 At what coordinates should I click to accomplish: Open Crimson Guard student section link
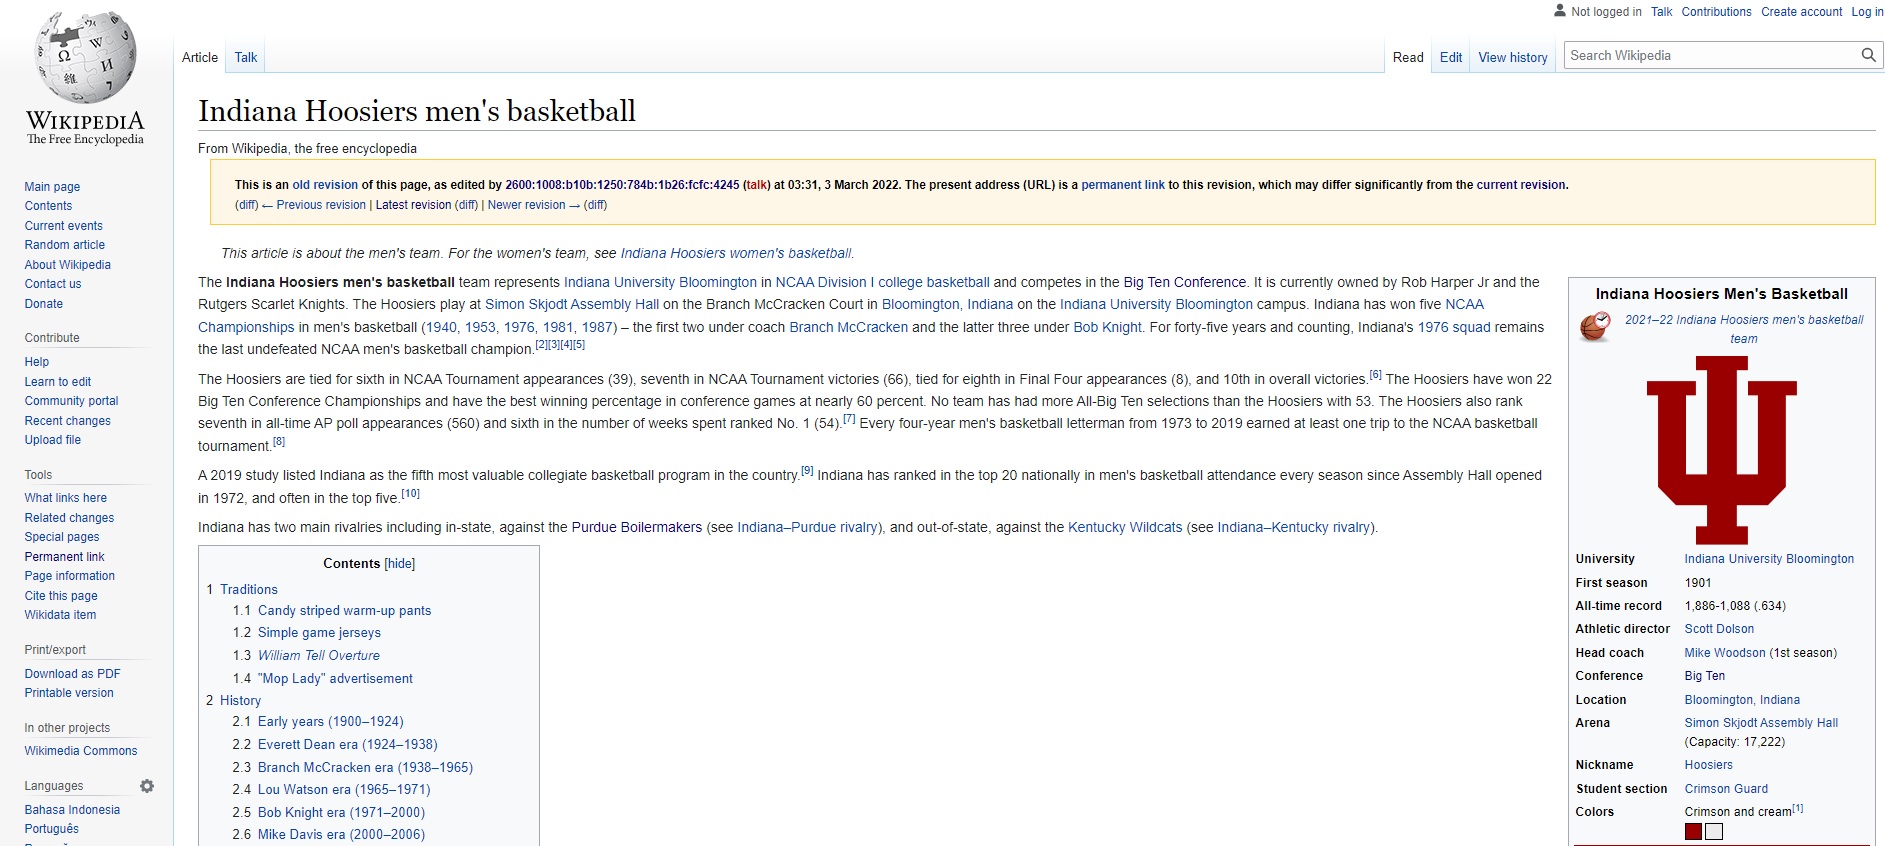[1726, 789]
